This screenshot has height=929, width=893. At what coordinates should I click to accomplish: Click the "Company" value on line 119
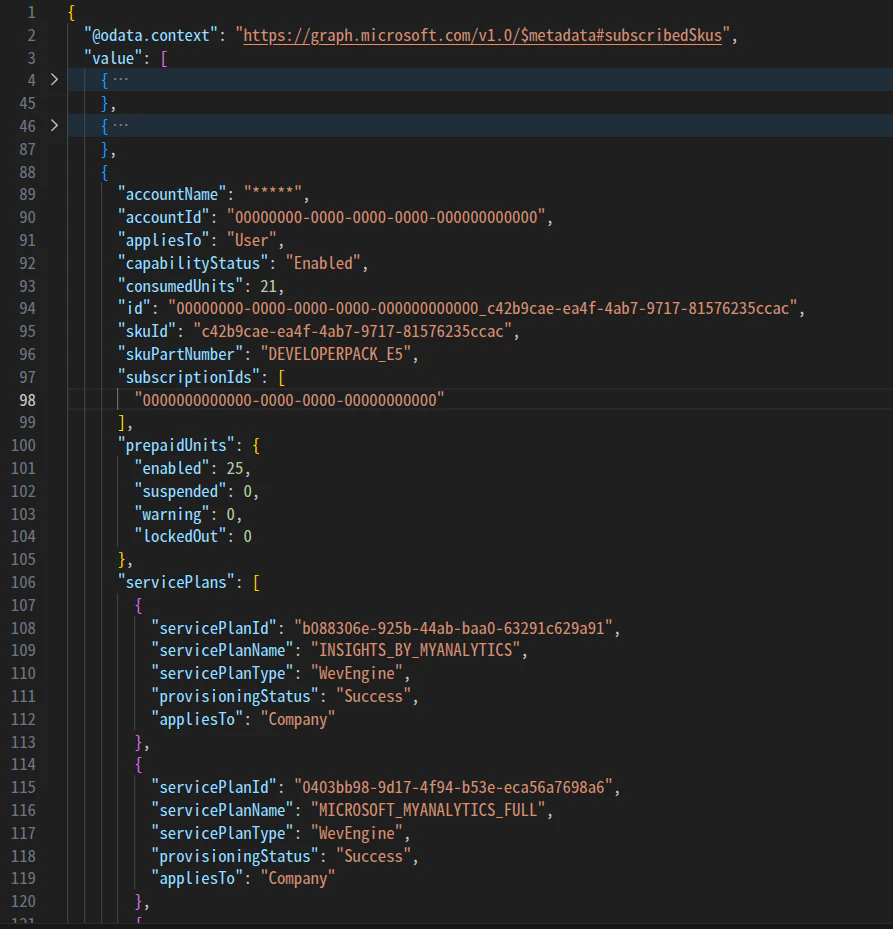click(298, 879)
